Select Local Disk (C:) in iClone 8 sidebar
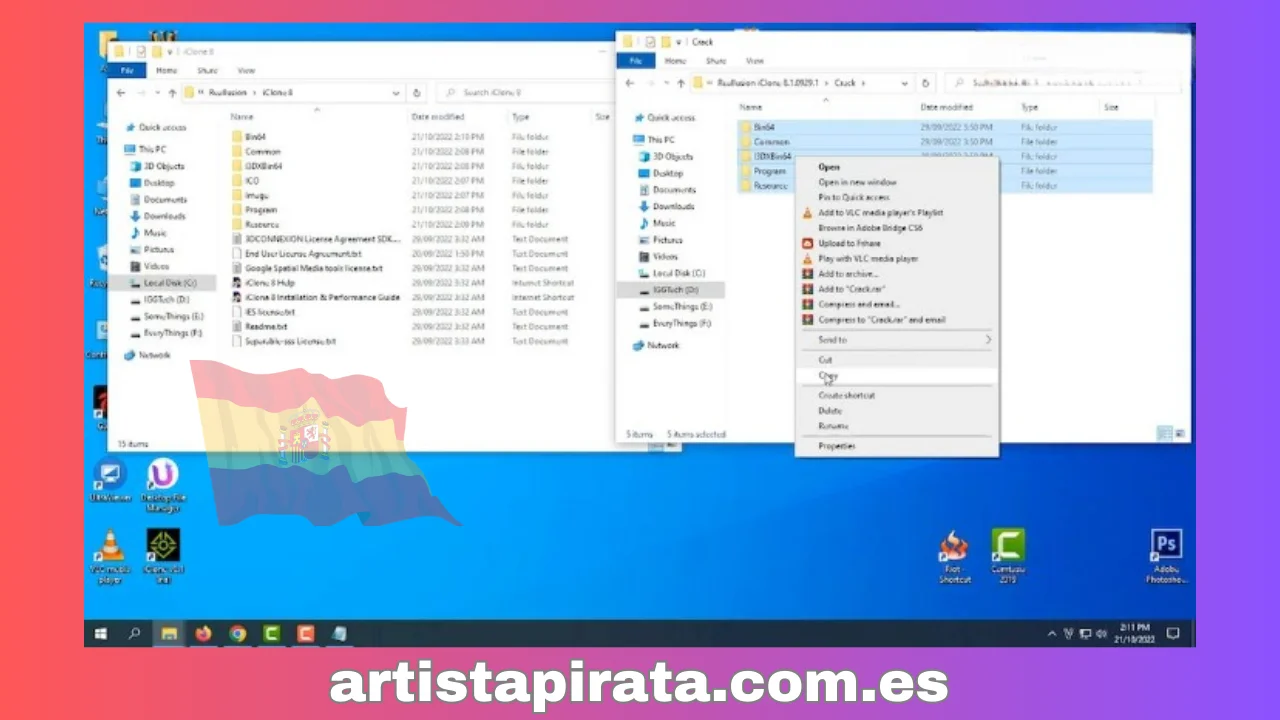Image resolution: width=1280 pixels, height=720 pixels. [169, 283]
